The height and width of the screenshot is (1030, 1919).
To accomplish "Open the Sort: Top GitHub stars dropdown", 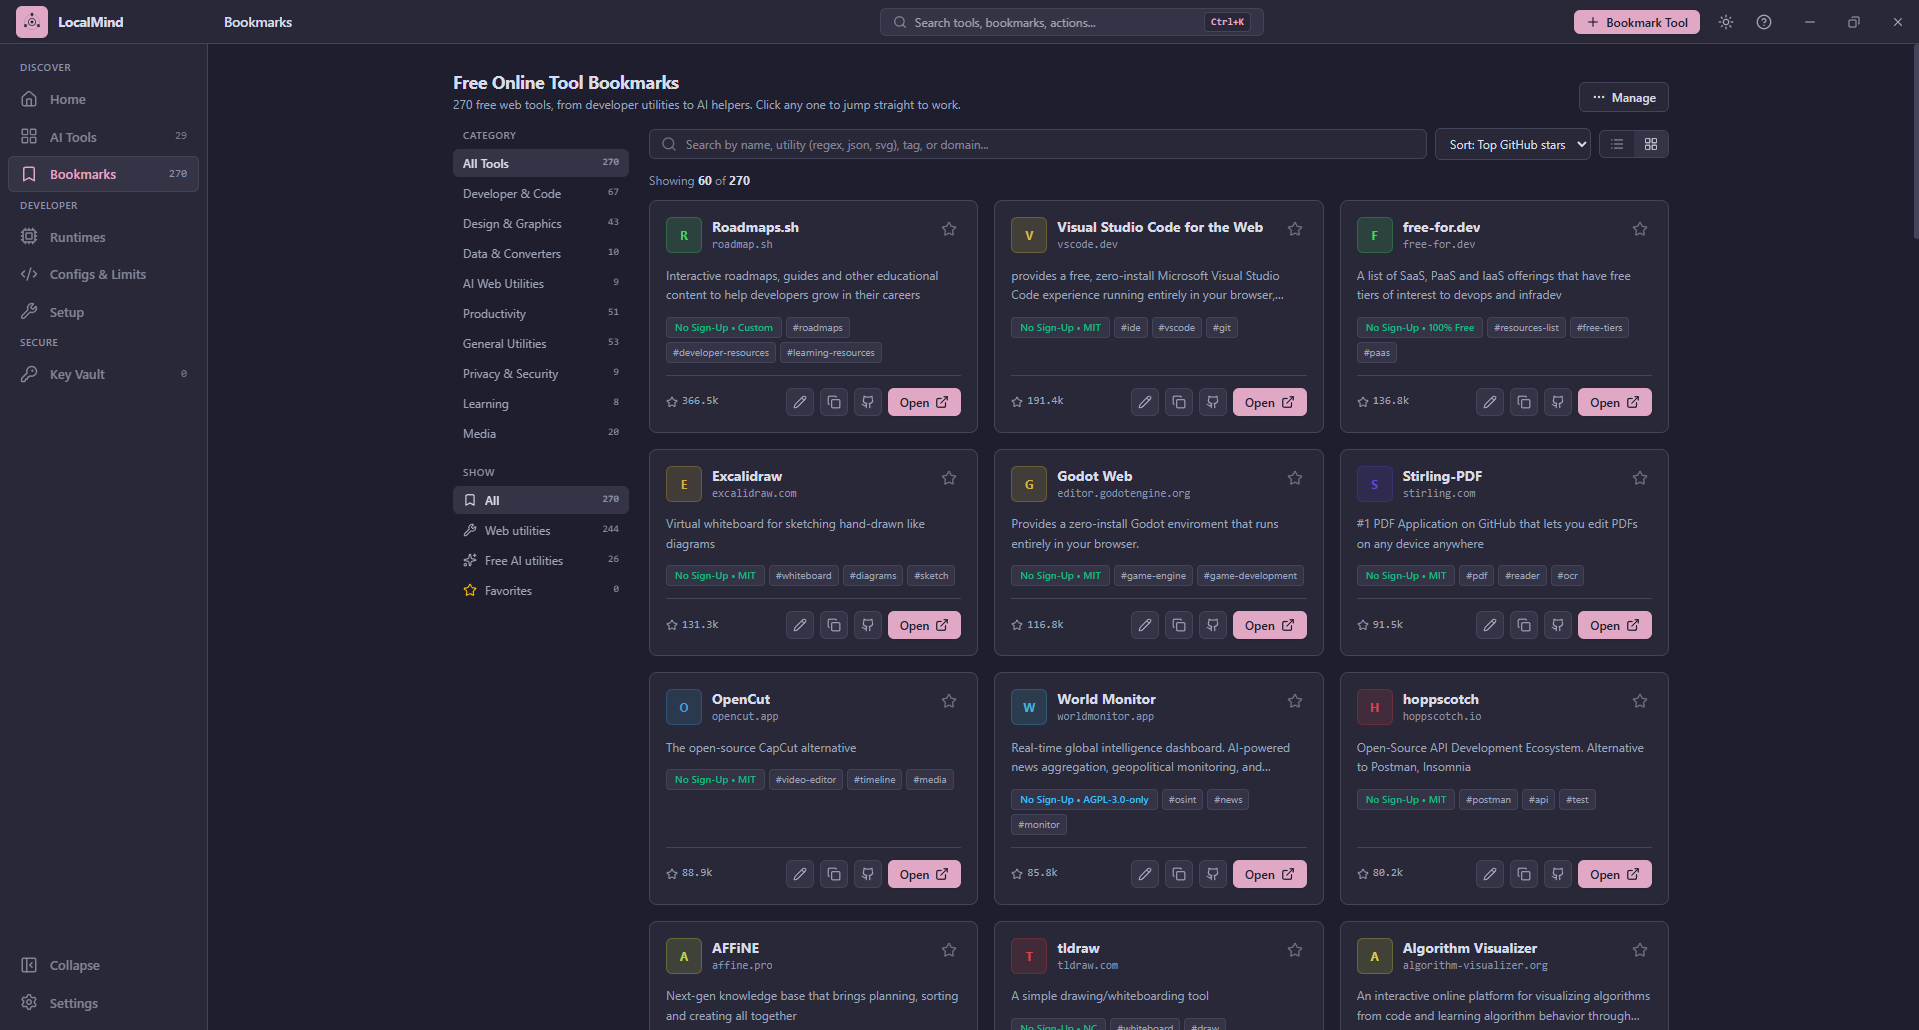I will click(x=1512, y=144).
